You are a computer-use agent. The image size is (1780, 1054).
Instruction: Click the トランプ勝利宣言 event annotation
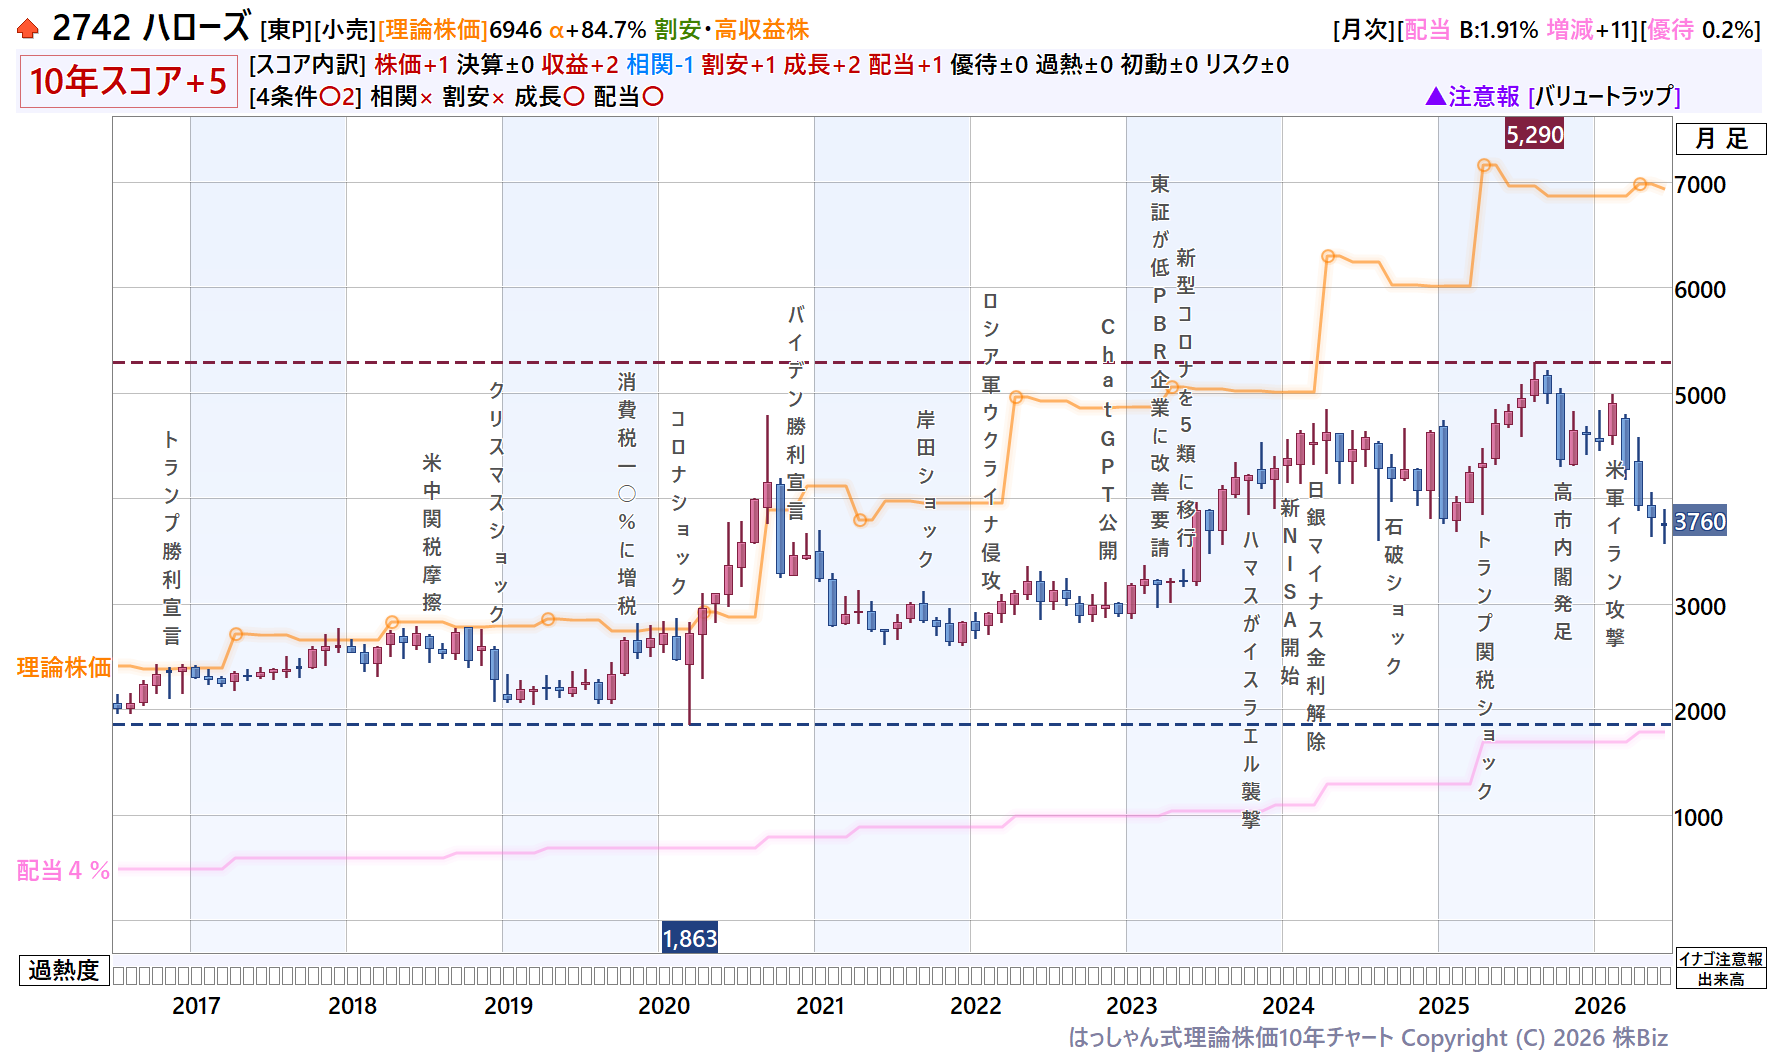point(172,537)
